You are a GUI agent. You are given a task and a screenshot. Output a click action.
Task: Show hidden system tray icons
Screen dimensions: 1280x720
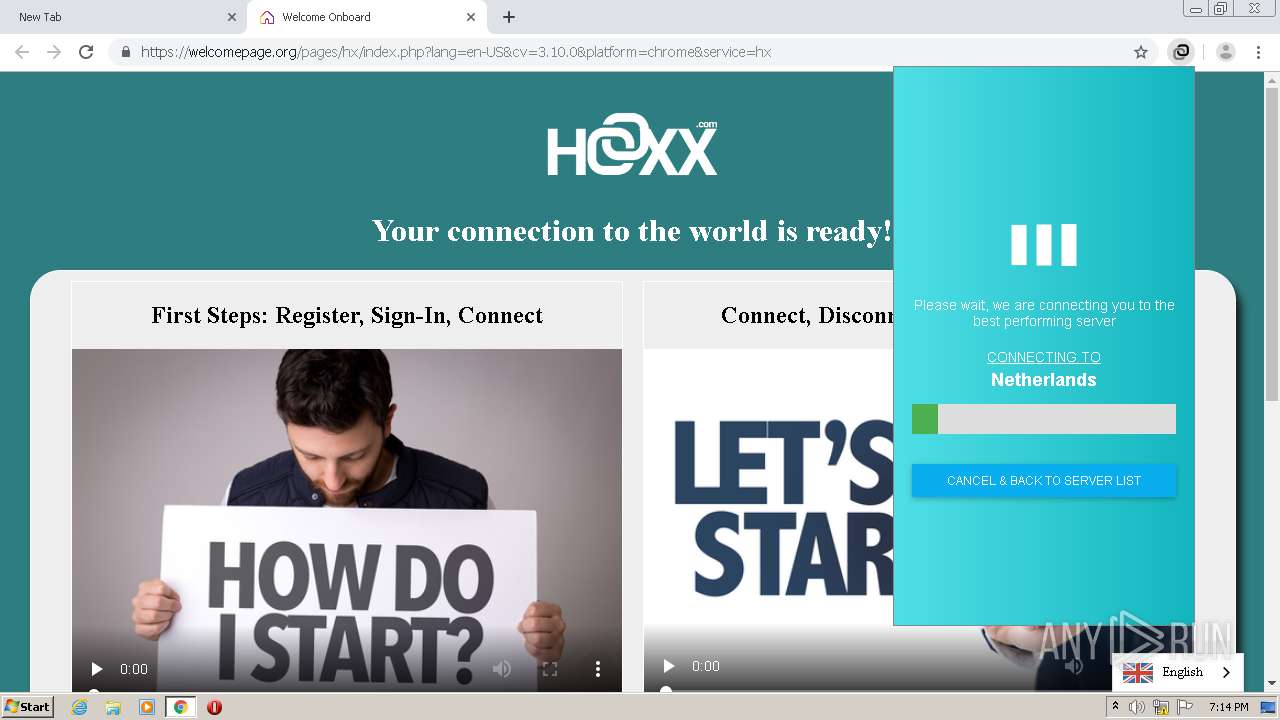(1115, 707)
